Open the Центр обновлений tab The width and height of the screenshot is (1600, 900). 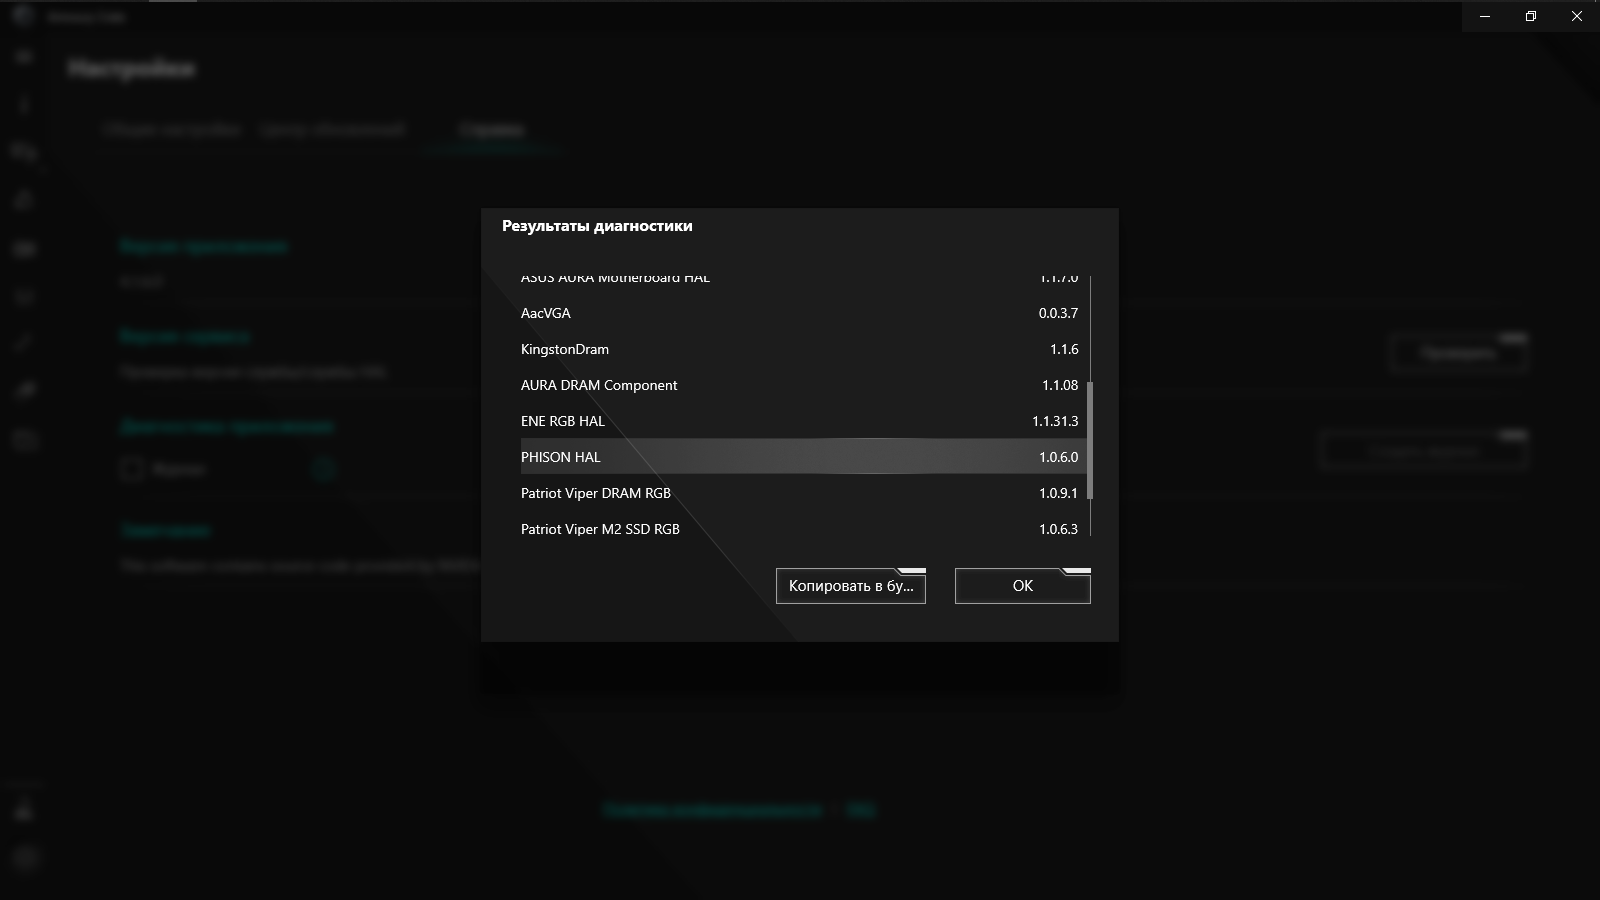[333, 129]
